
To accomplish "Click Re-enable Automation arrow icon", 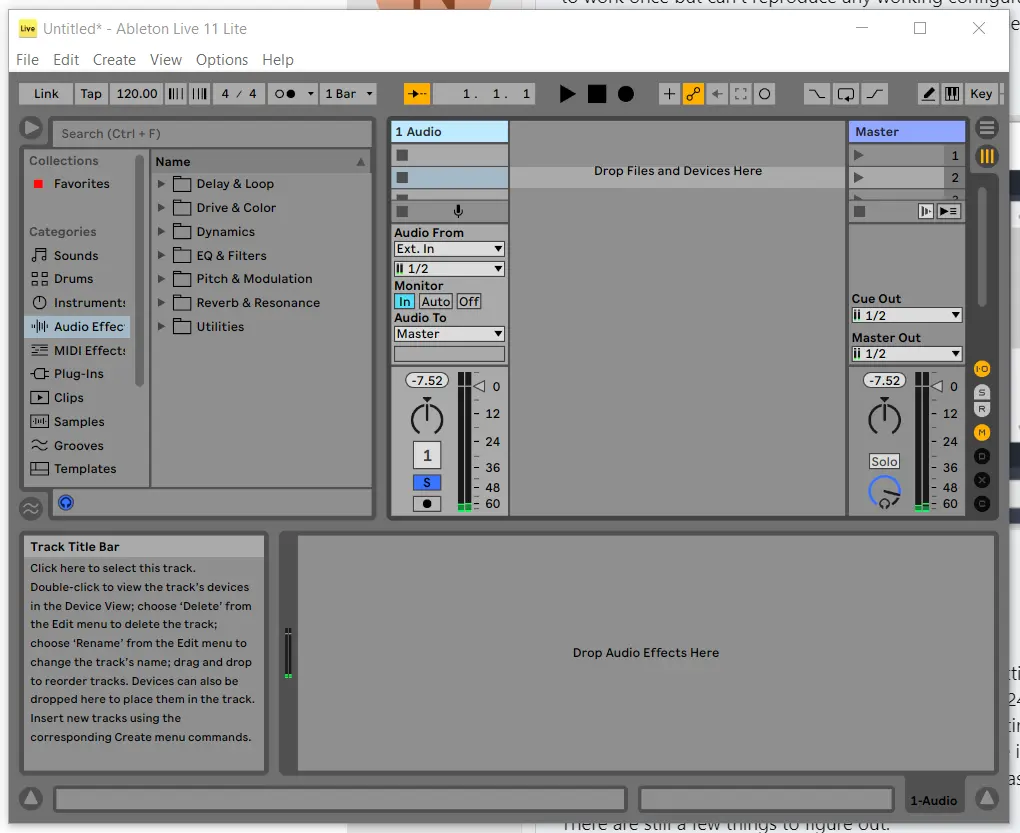I will pyautogui.click(x=717, y=94).
